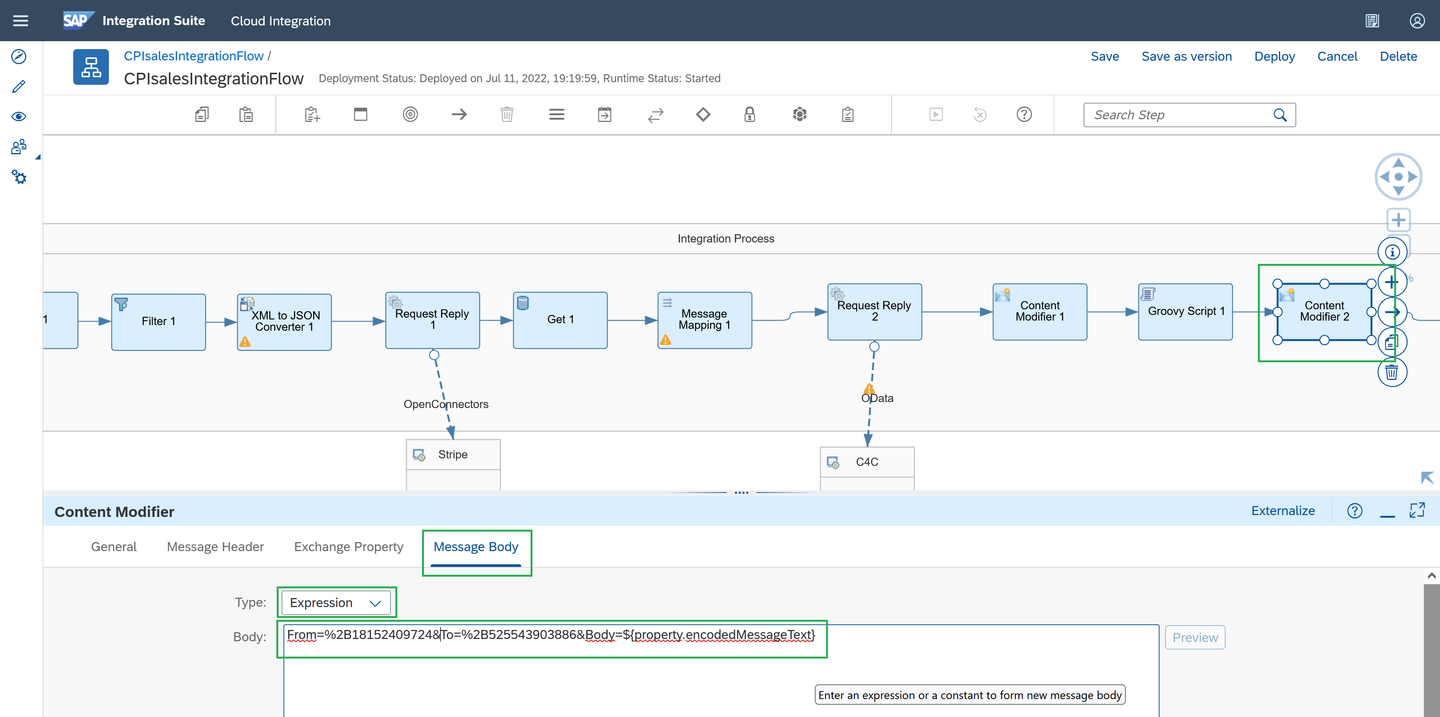This screenshot has height=717, width=1440.
Task: Open the Settings gears icon in sidebar
Action: pos(18,177)
